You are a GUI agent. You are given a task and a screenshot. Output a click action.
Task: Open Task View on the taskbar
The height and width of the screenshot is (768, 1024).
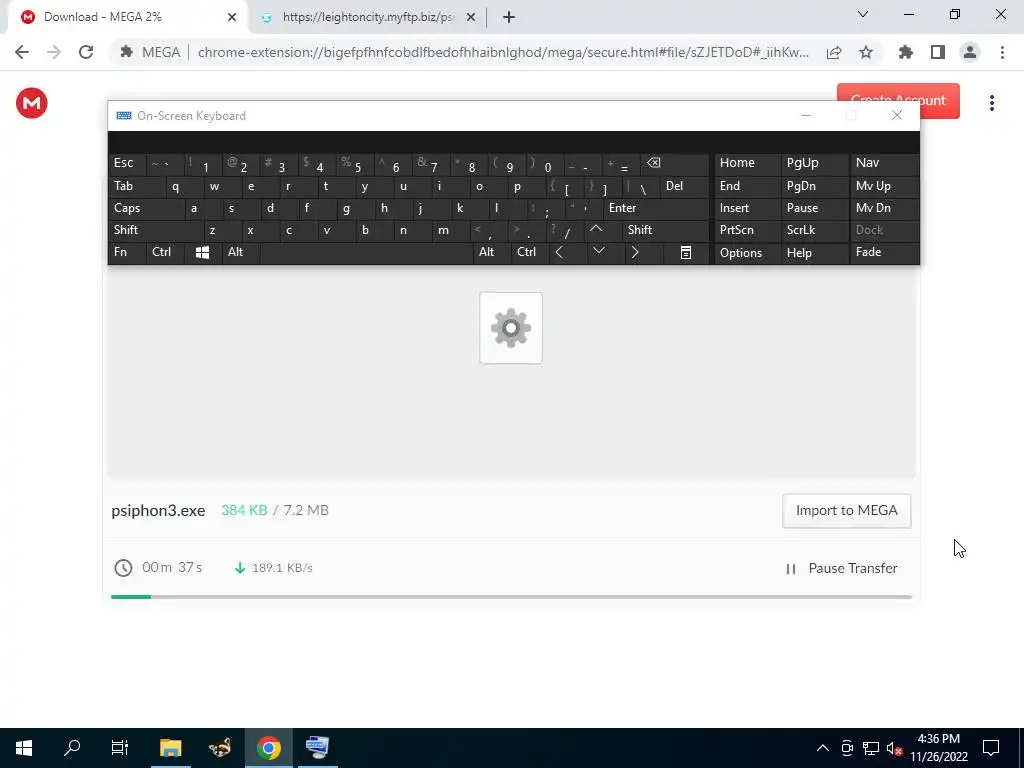tap(120, 748)
